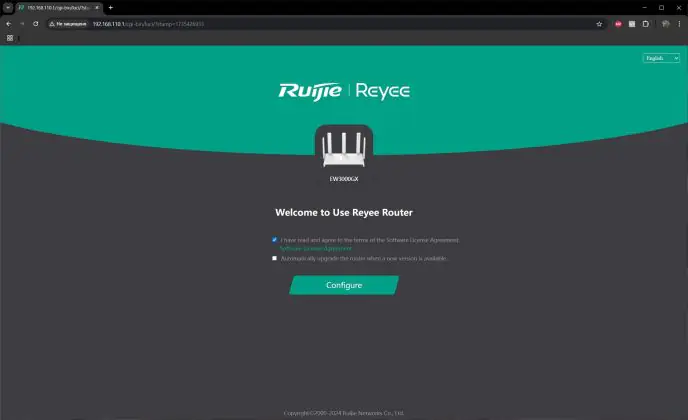Click the copyright Ruijie Networks footer text
This screenshot has width=688, height=420.
344,413
